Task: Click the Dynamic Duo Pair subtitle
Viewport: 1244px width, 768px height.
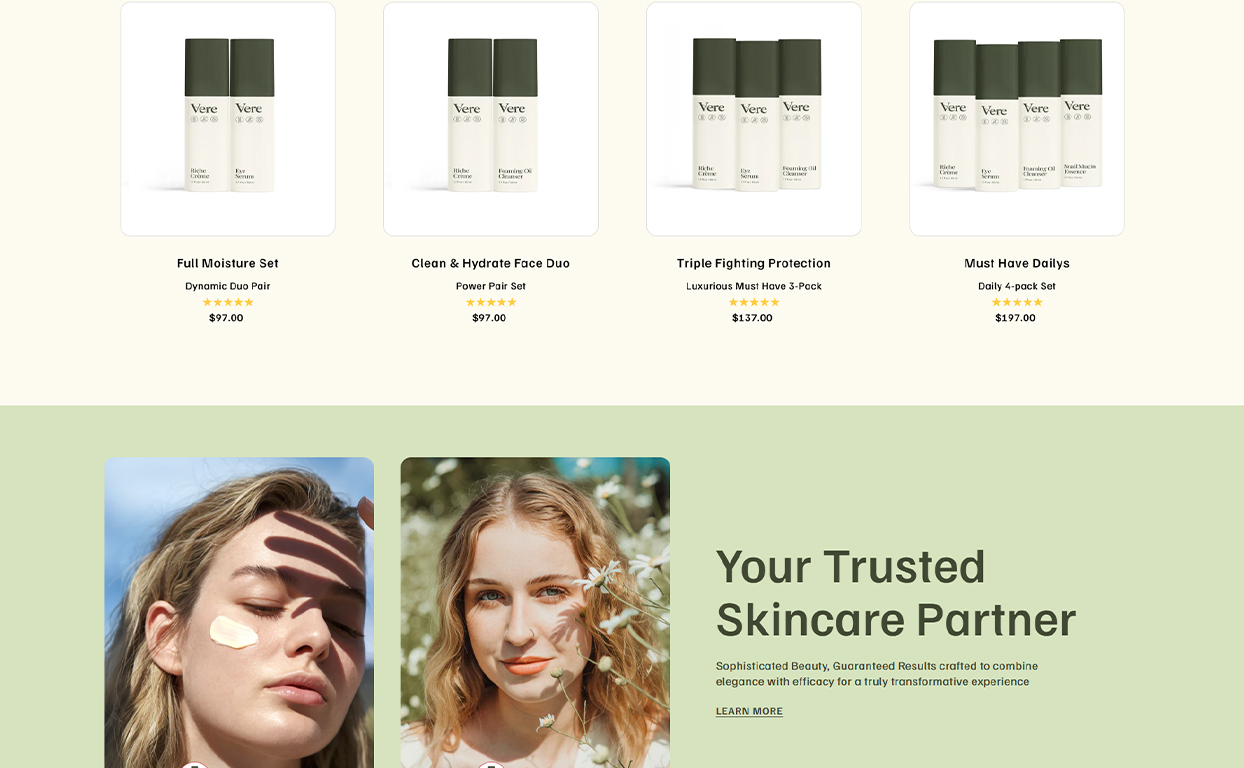Action: click(x=228, y=286)
